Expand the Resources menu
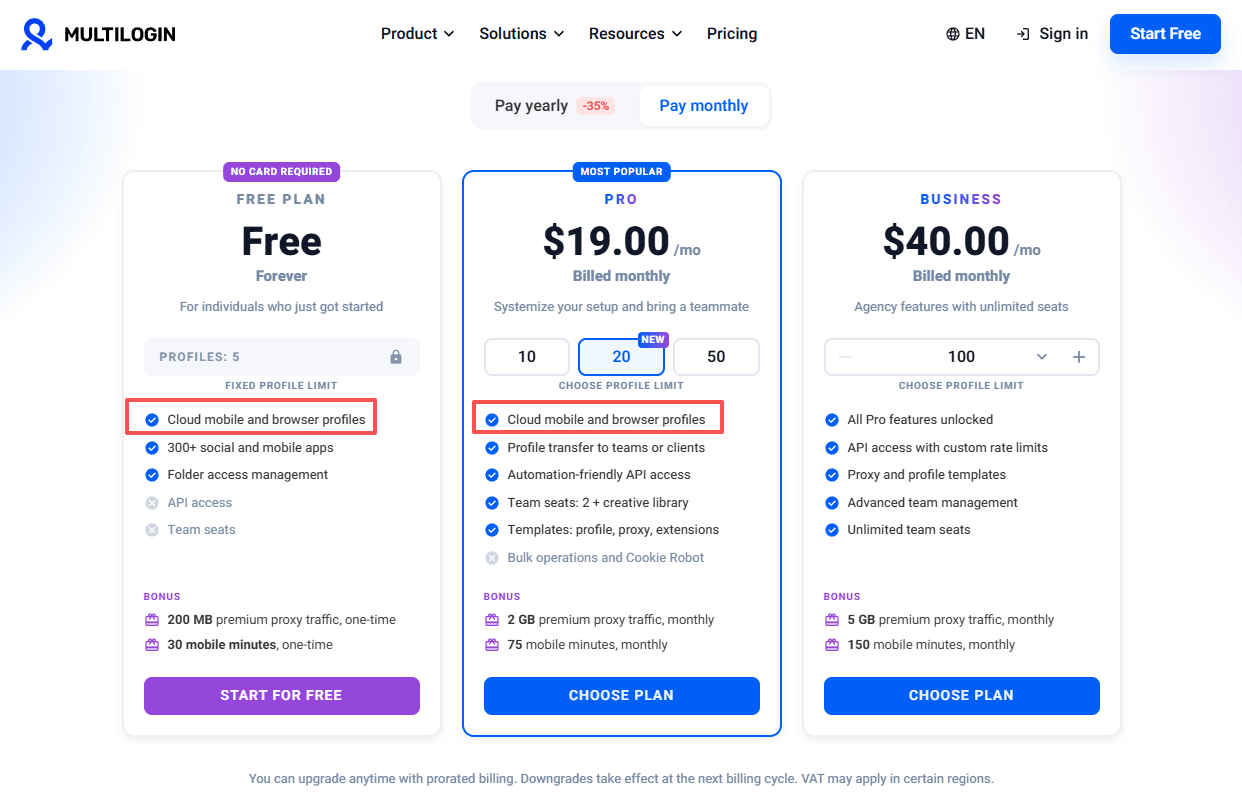Viewport: 1242px width, 800px height. click(x=636, y=34)
